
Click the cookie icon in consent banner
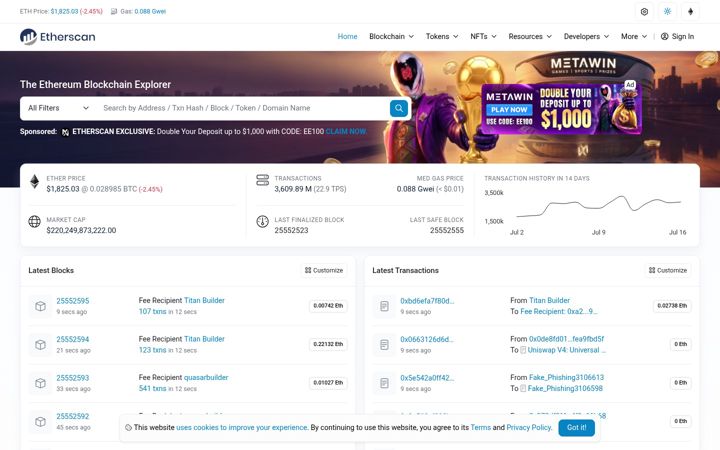click(129, 428)
